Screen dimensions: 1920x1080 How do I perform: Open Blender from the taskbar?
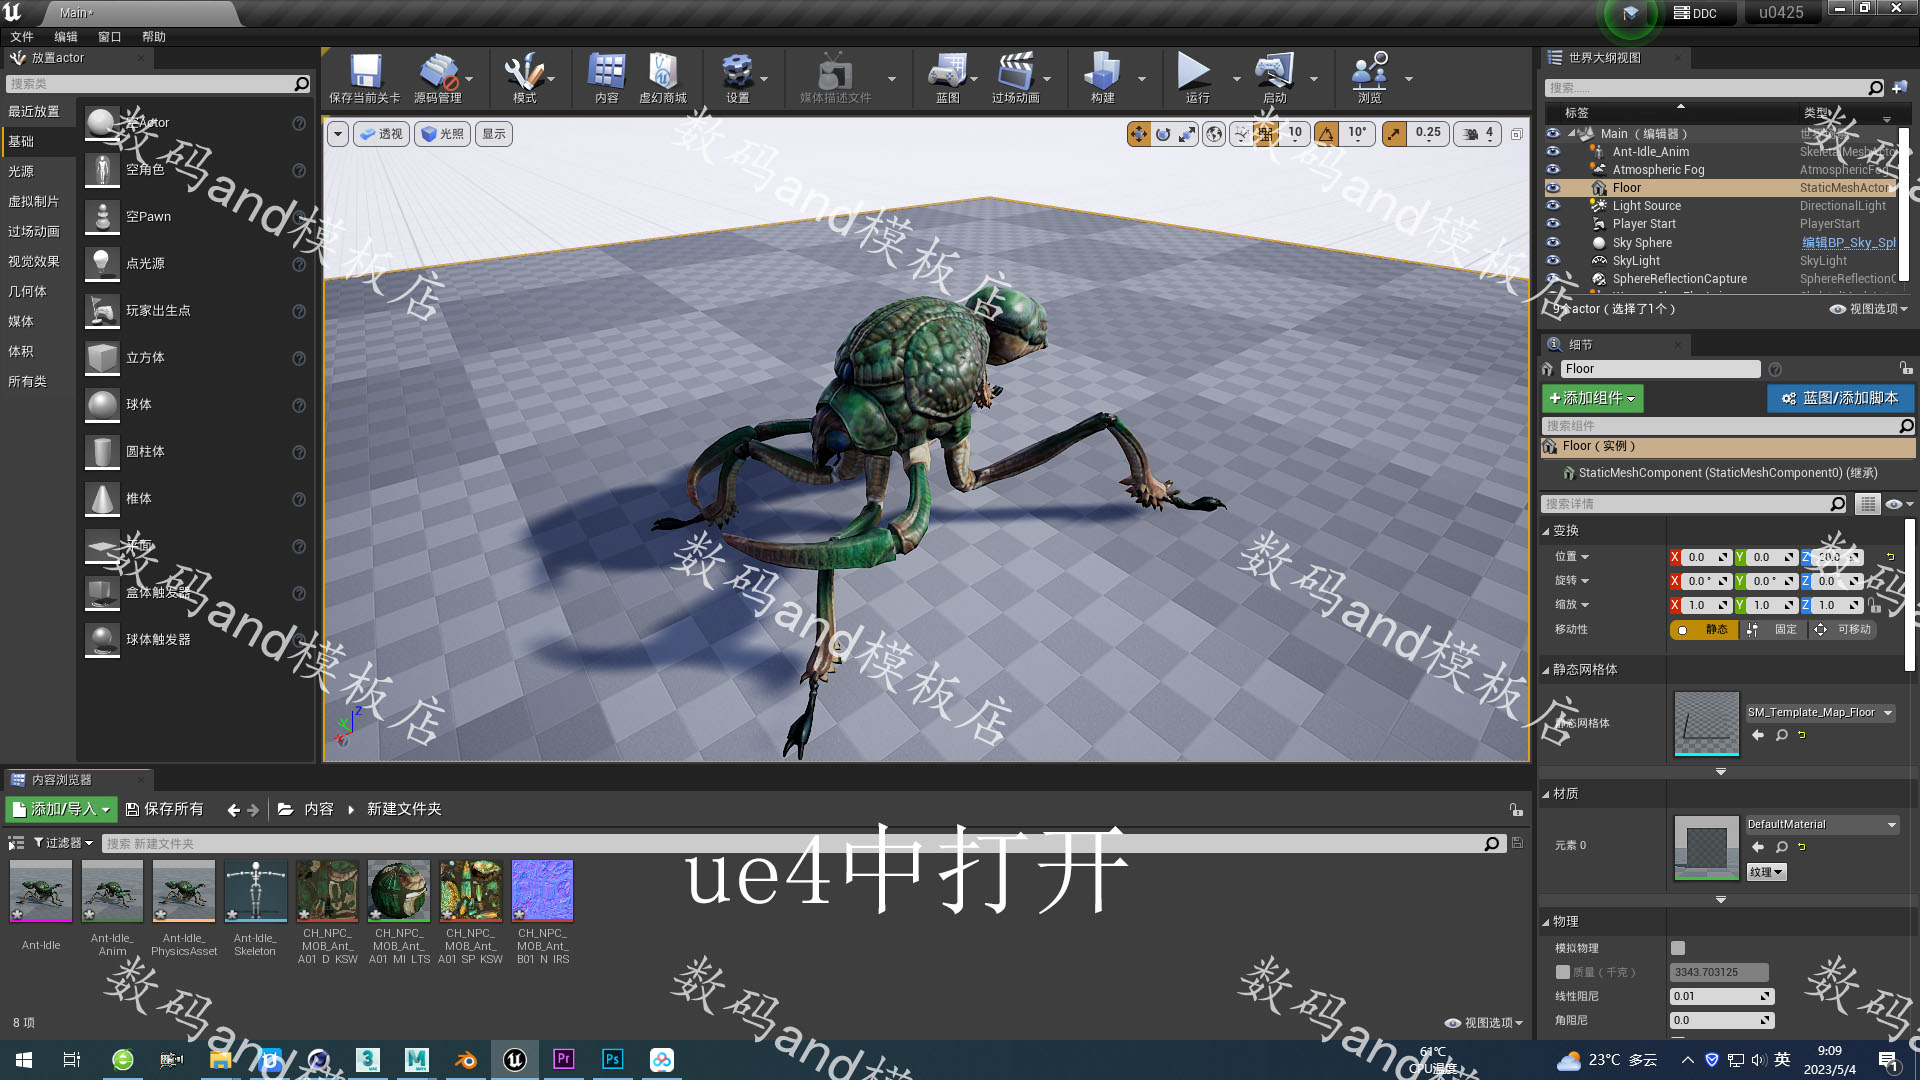pyautogui.click(x=466, y=1060)
